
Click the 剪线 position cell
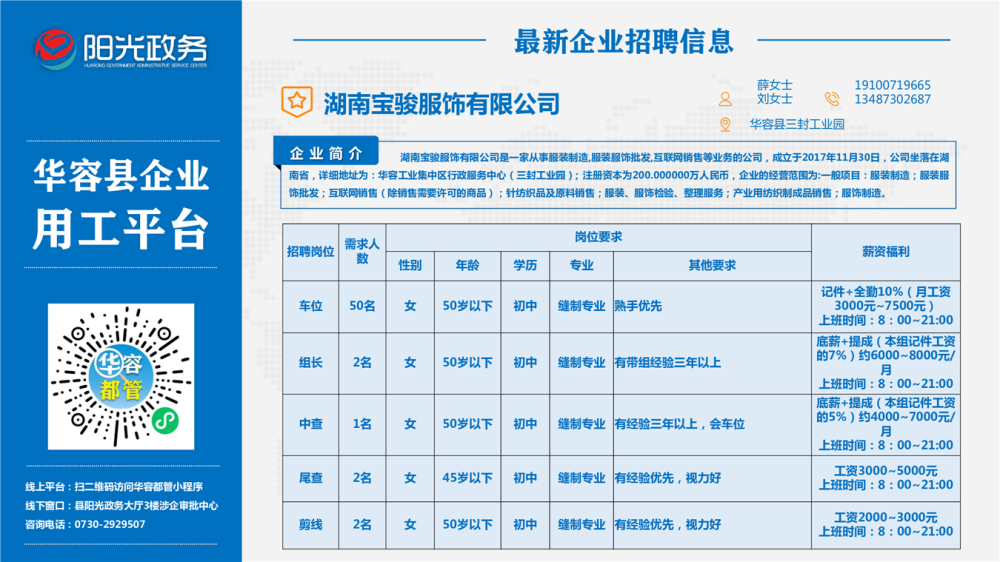tap(311, 525)
